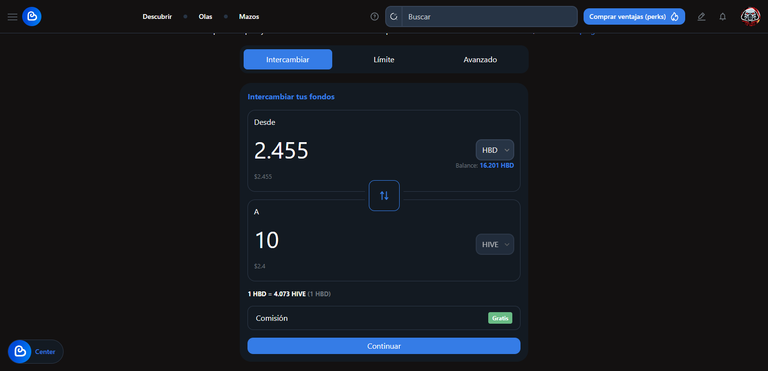
Task: Select the Intercambiar tab
Action: point(288,60)
